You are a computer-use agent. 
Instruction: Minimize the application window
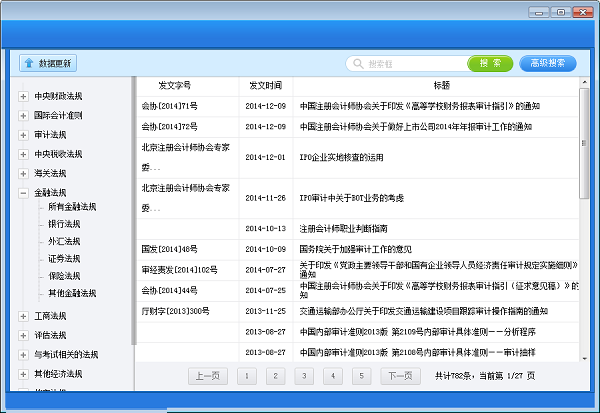pos(539,13)
